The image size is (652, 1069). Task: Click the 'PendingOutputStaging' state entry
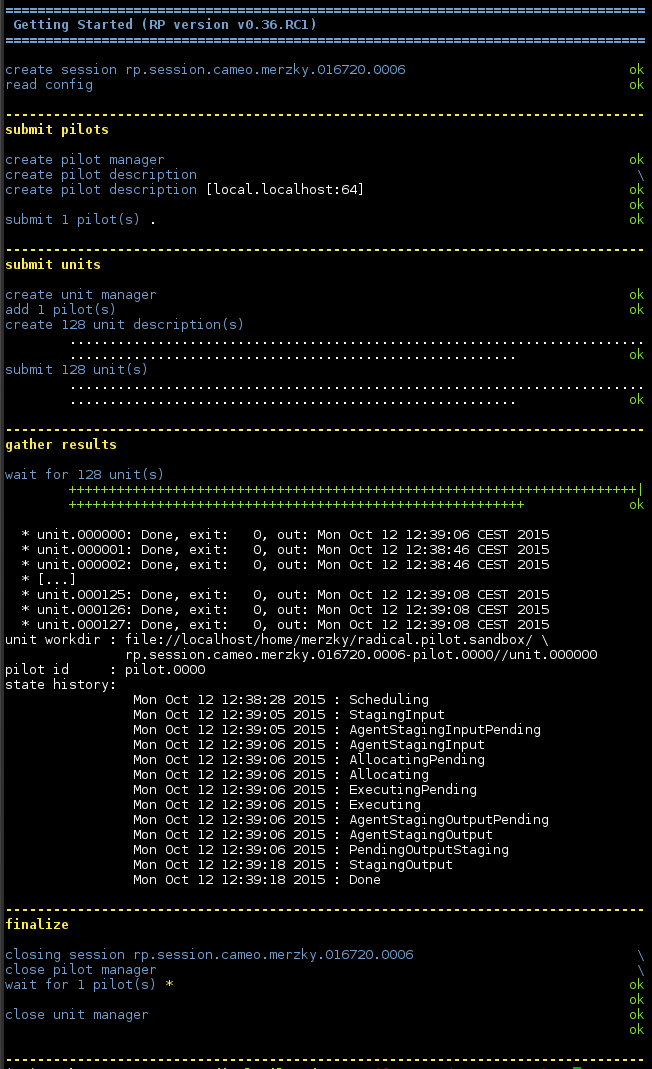(321, 849)
